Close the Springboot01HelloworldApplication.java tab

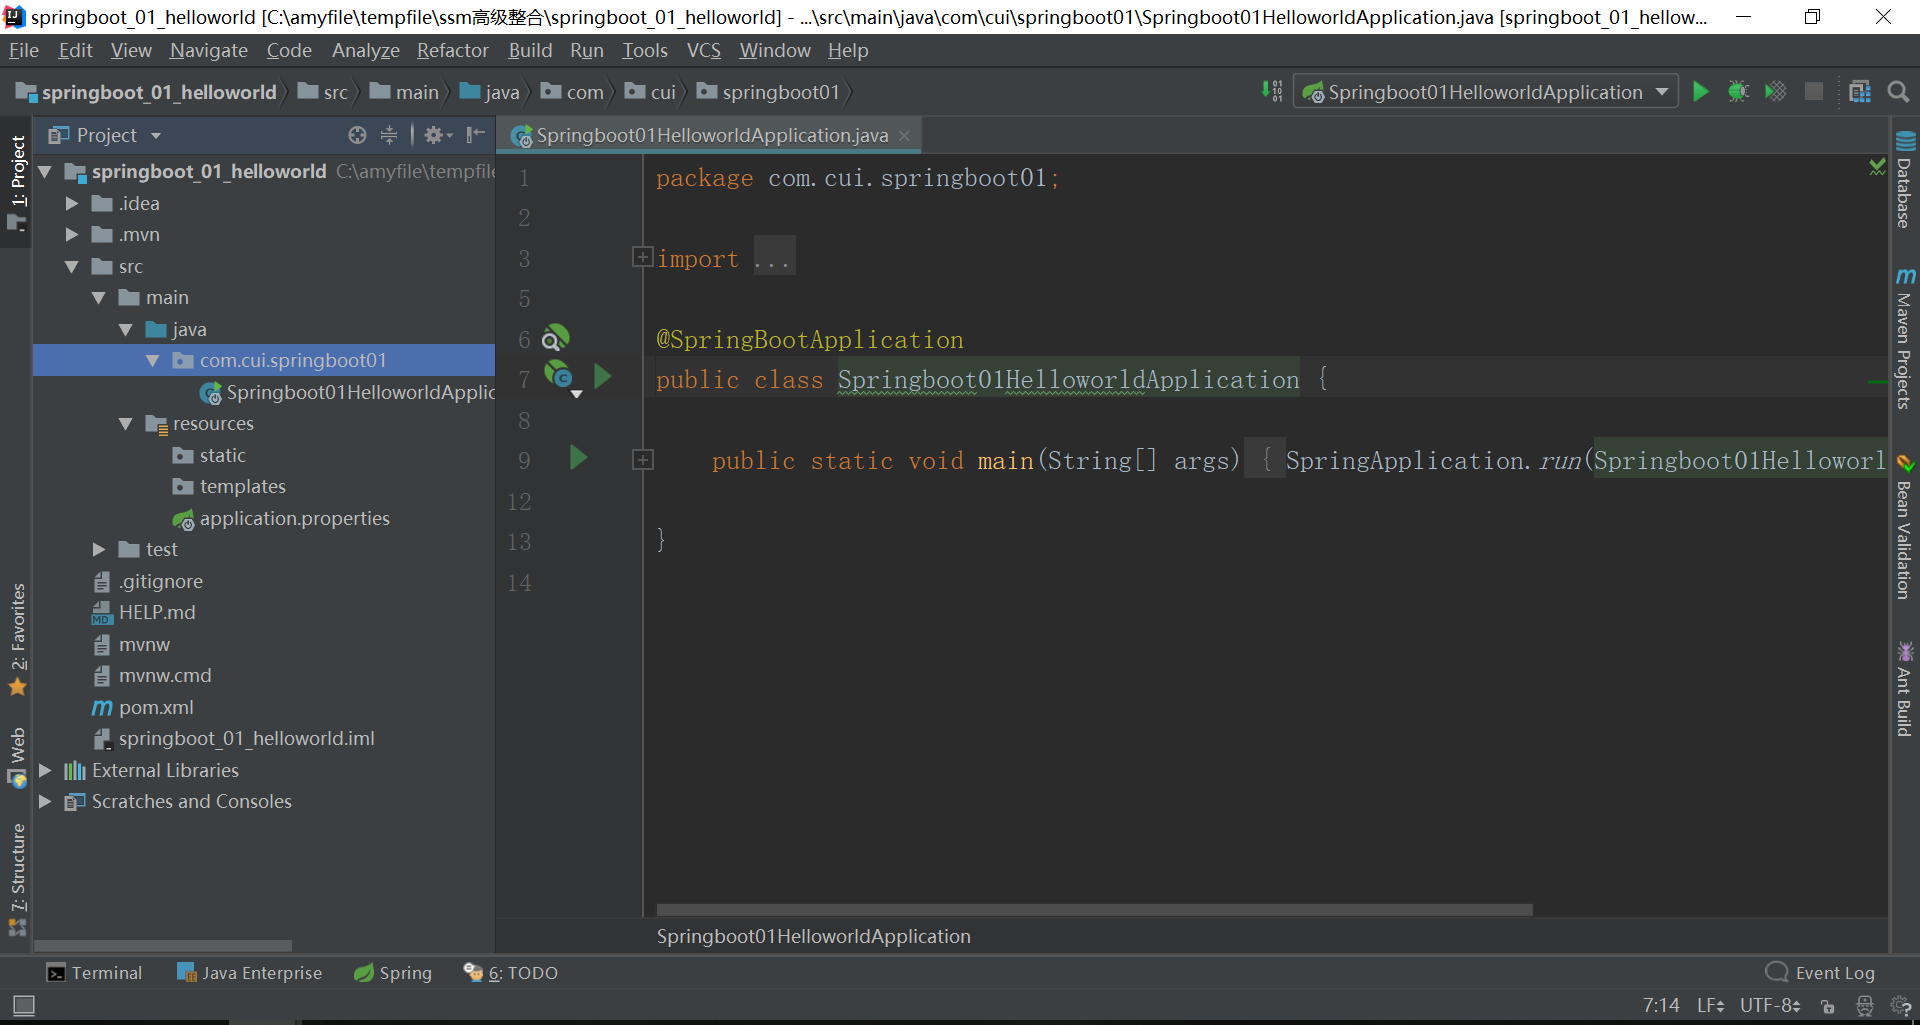[x=904, y=135]
